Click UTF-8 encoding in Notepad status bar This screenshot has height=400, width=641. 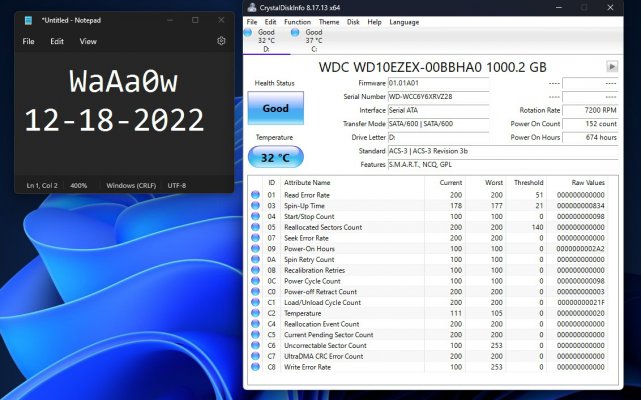pyautogui.click(x=177, y=185)
